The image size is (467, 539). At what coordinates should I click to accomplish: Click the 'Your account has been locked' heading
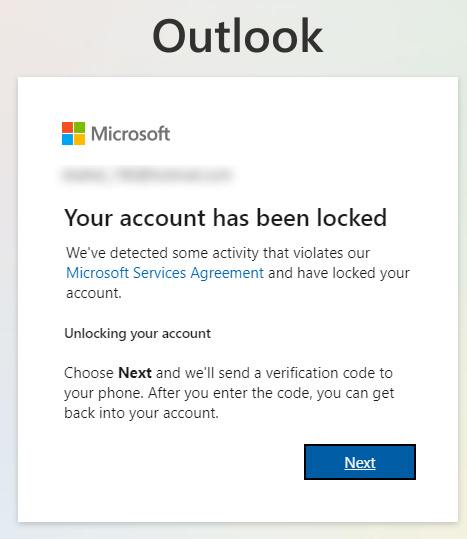click(226, 218)
